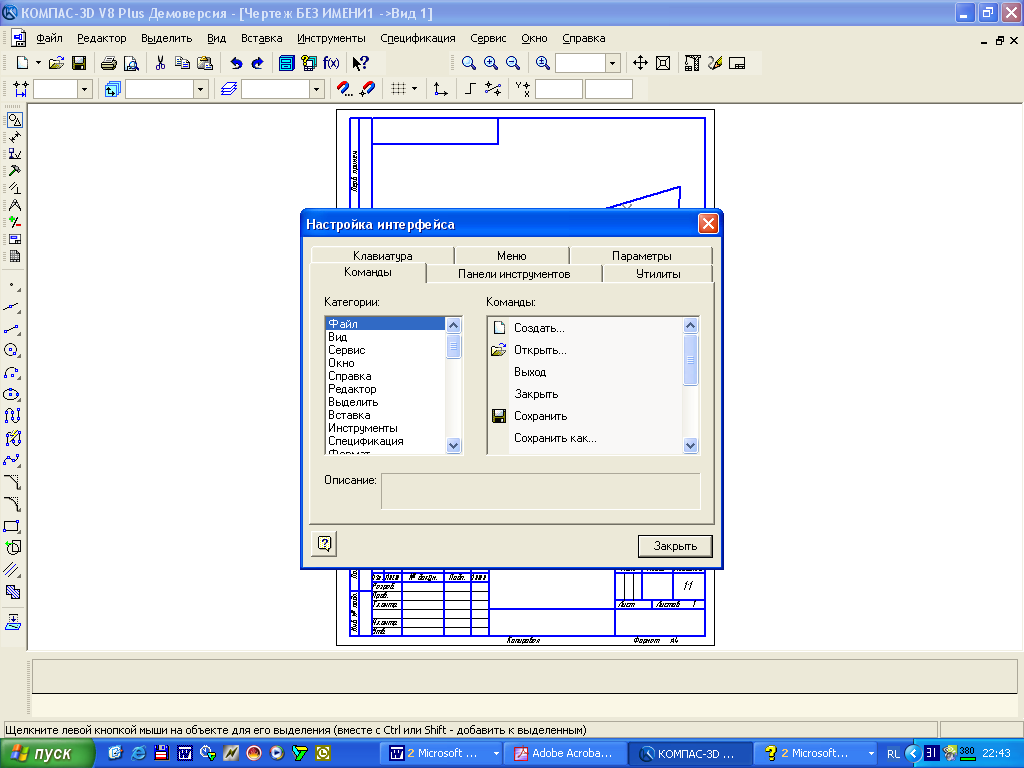Screen dimensions: 1024x768
Task: Select the ellipse tool in left panel
Action: tap(12, 394)
